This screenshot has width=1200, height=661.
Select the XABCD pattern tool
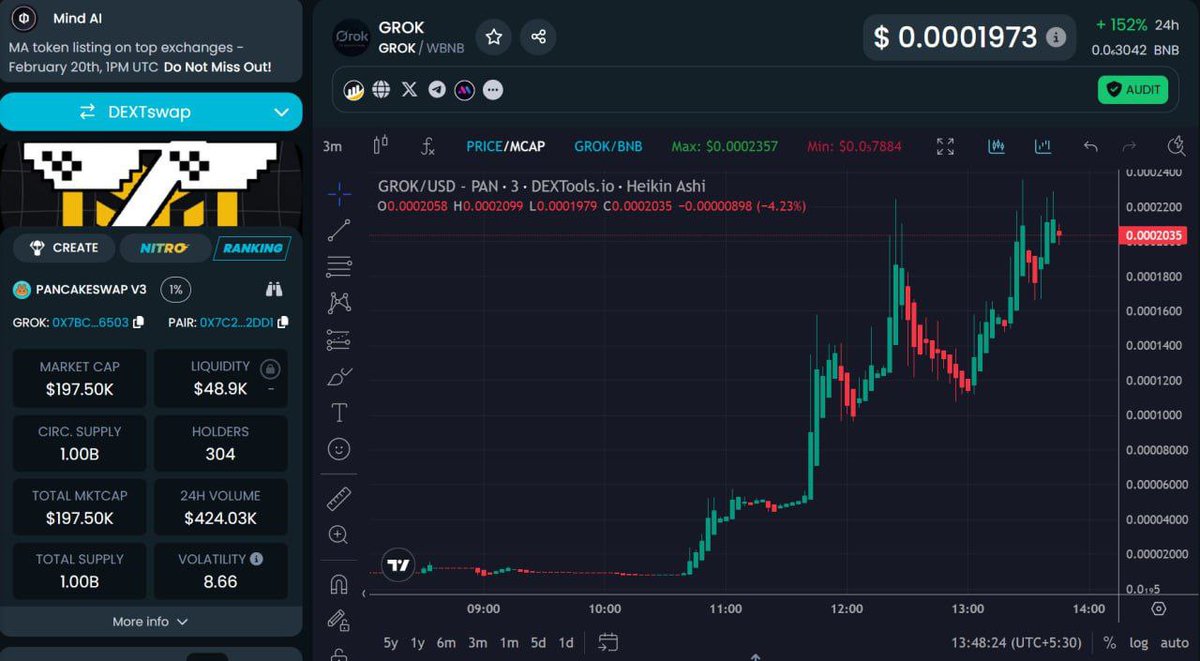339,302
